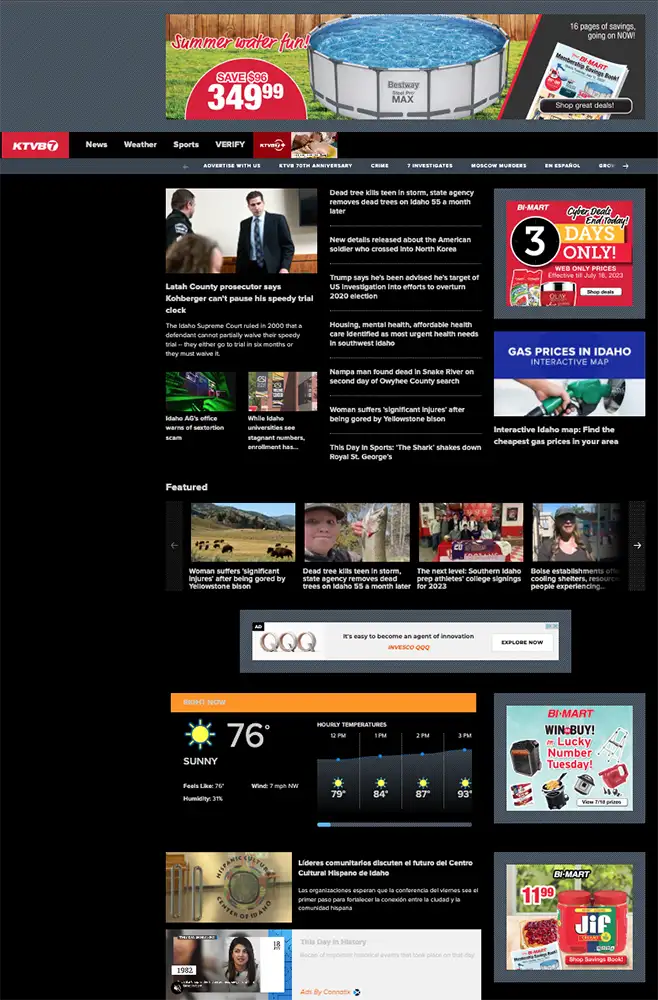Open southwest Idaho health needs story
Viewport: 658px width, 1000px height.
click(404, 334)
